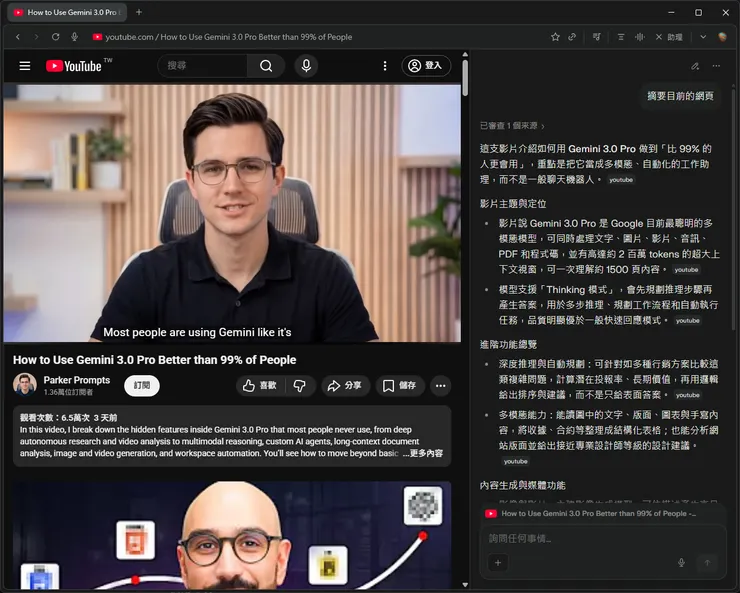Click the address bar URL text

pyautogui.click(x=228, y=37)
